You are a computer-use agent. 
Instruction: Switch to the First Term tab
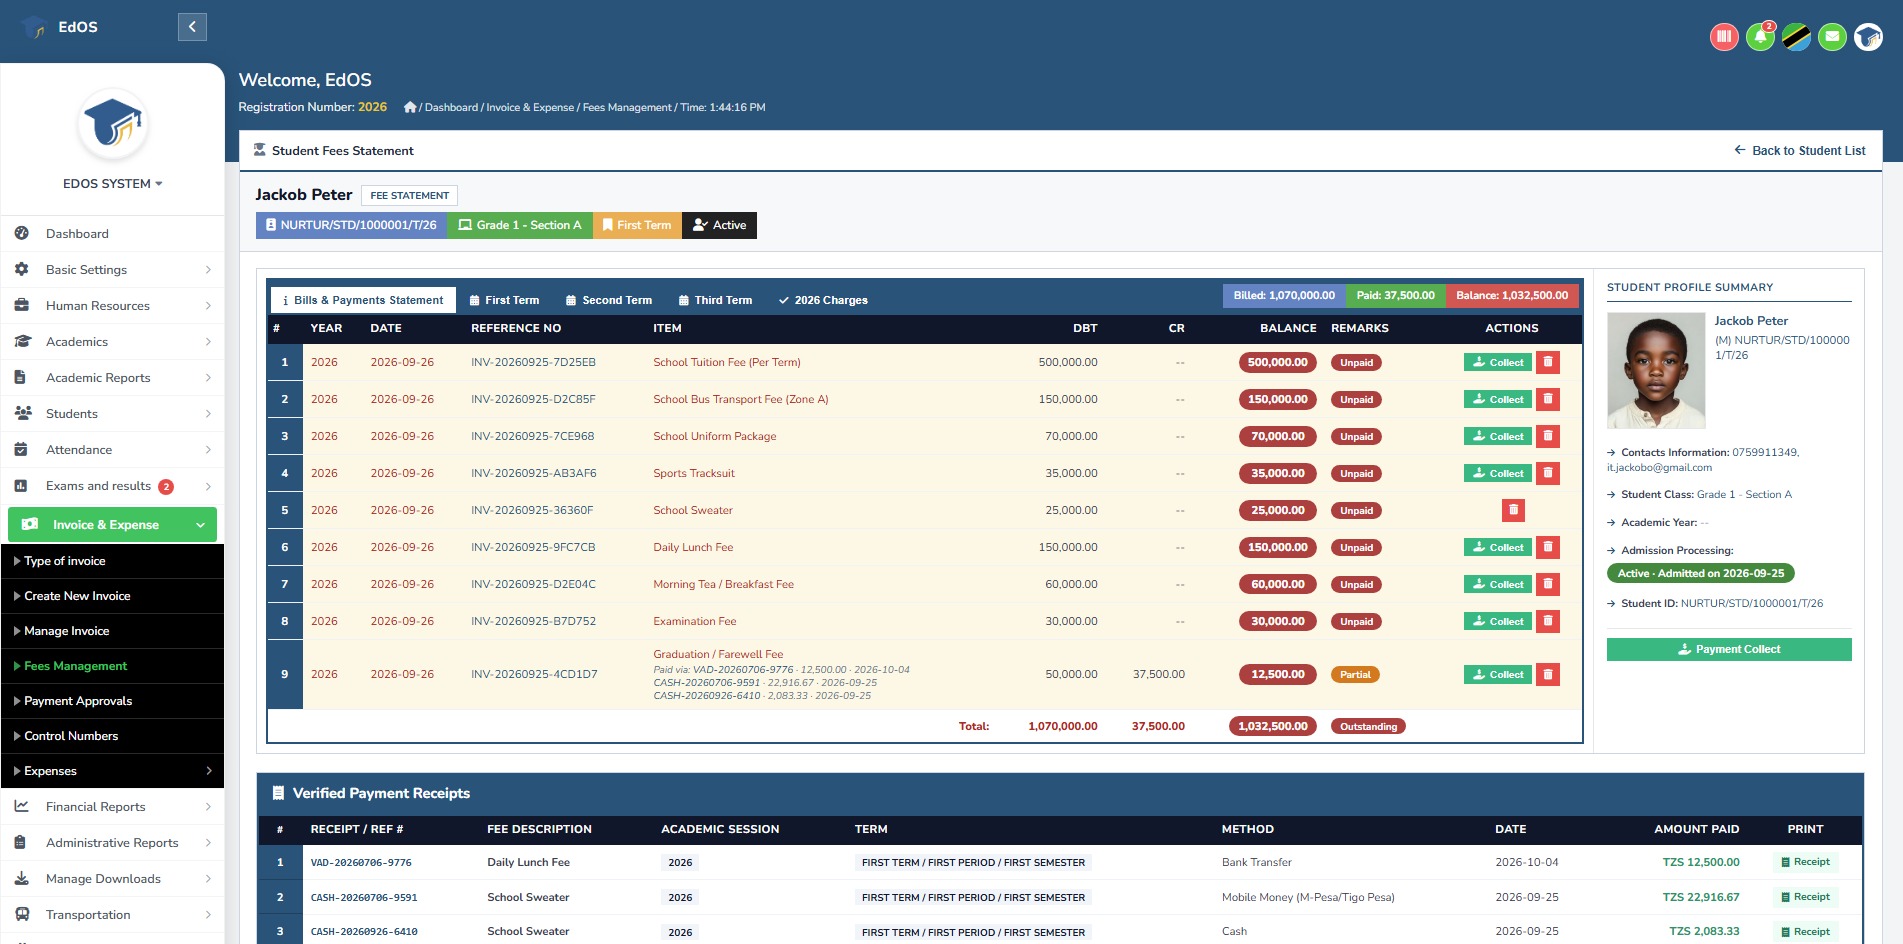(505, 300)
